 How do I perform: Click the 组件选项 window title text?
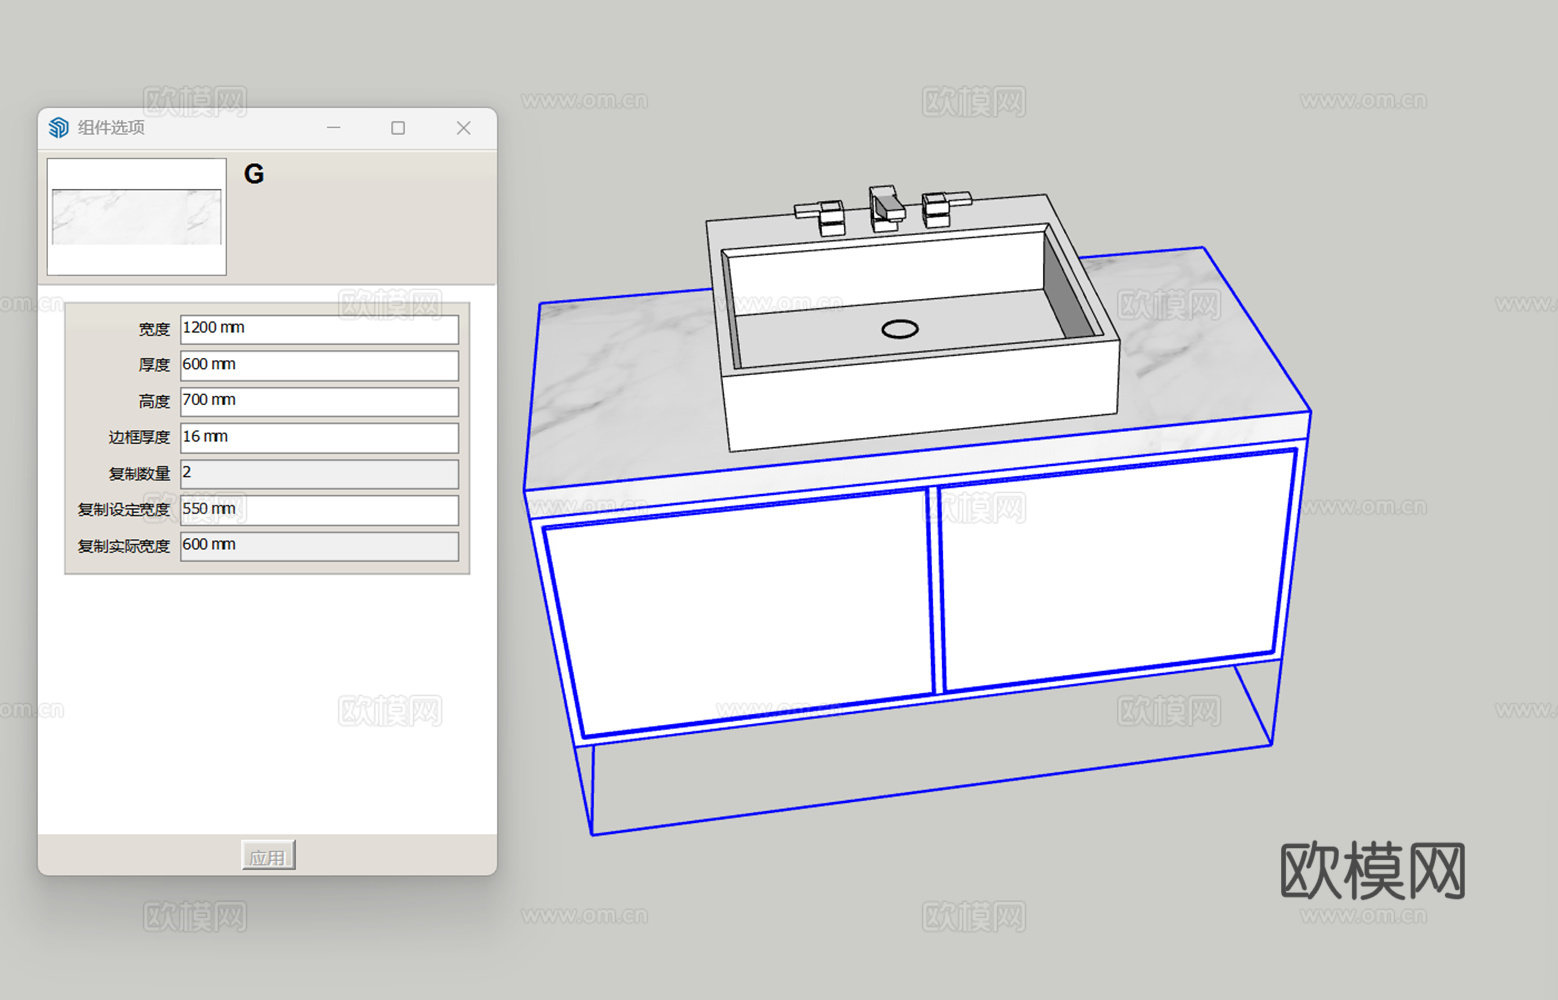[x=111, y=127]
